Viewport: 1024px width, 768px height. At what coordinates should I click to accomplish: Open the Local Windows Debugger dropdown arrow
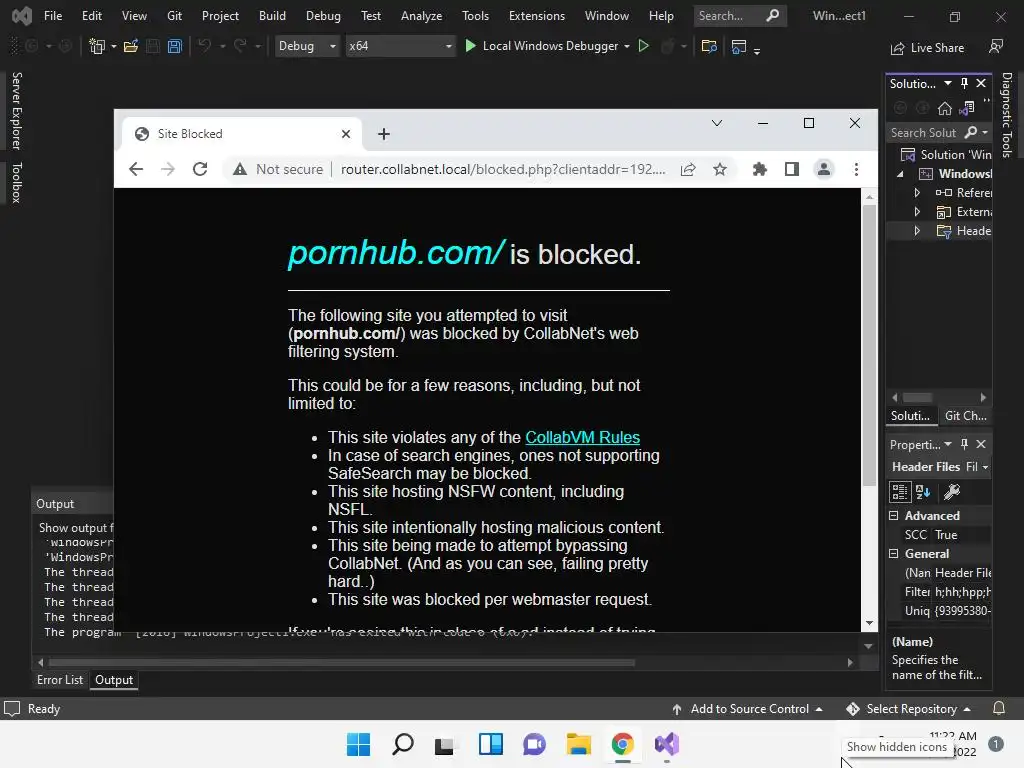pyautogui.click(x=627, y=46)
